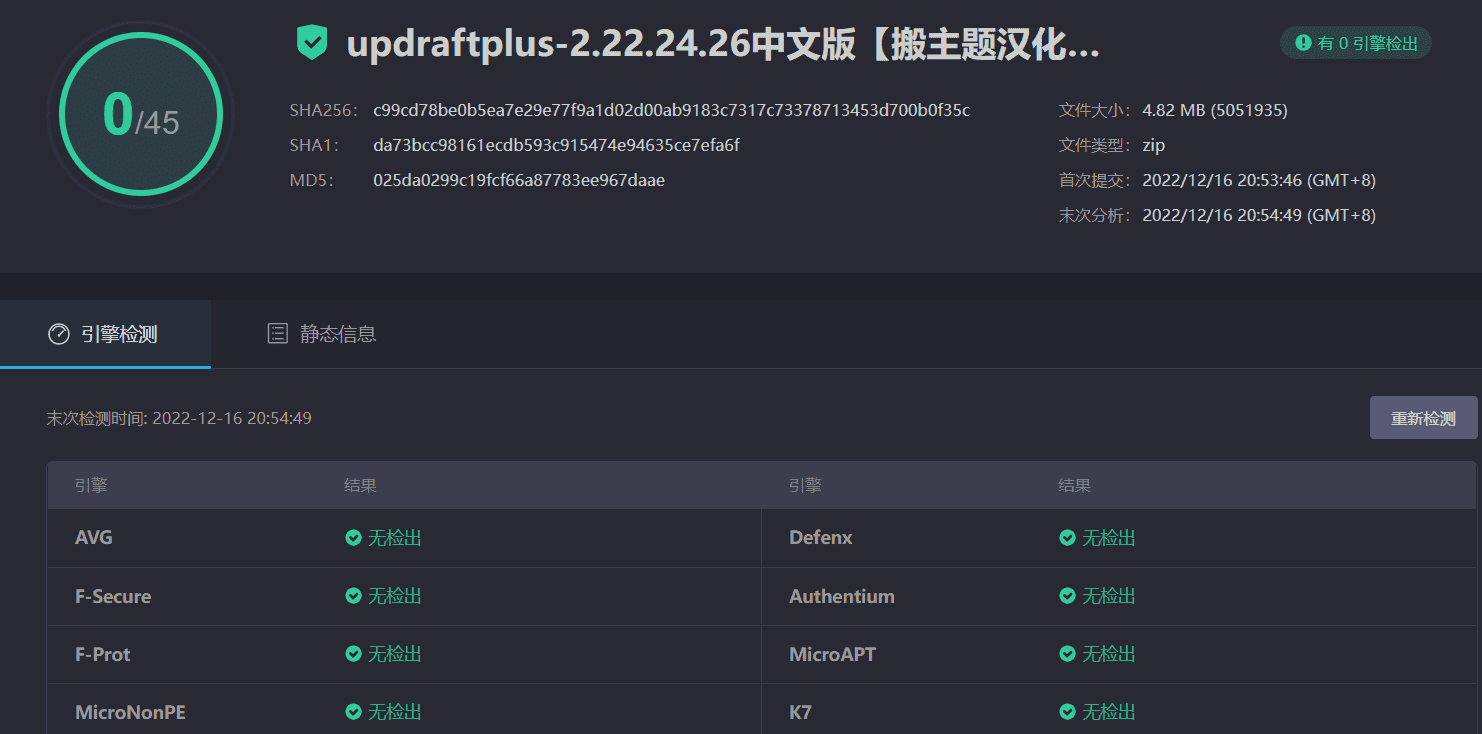Viewport: 1482px width, 734px height.
Task: Click the F-Prot engine name
Action: pyautogui.click(x=103, y=654)
